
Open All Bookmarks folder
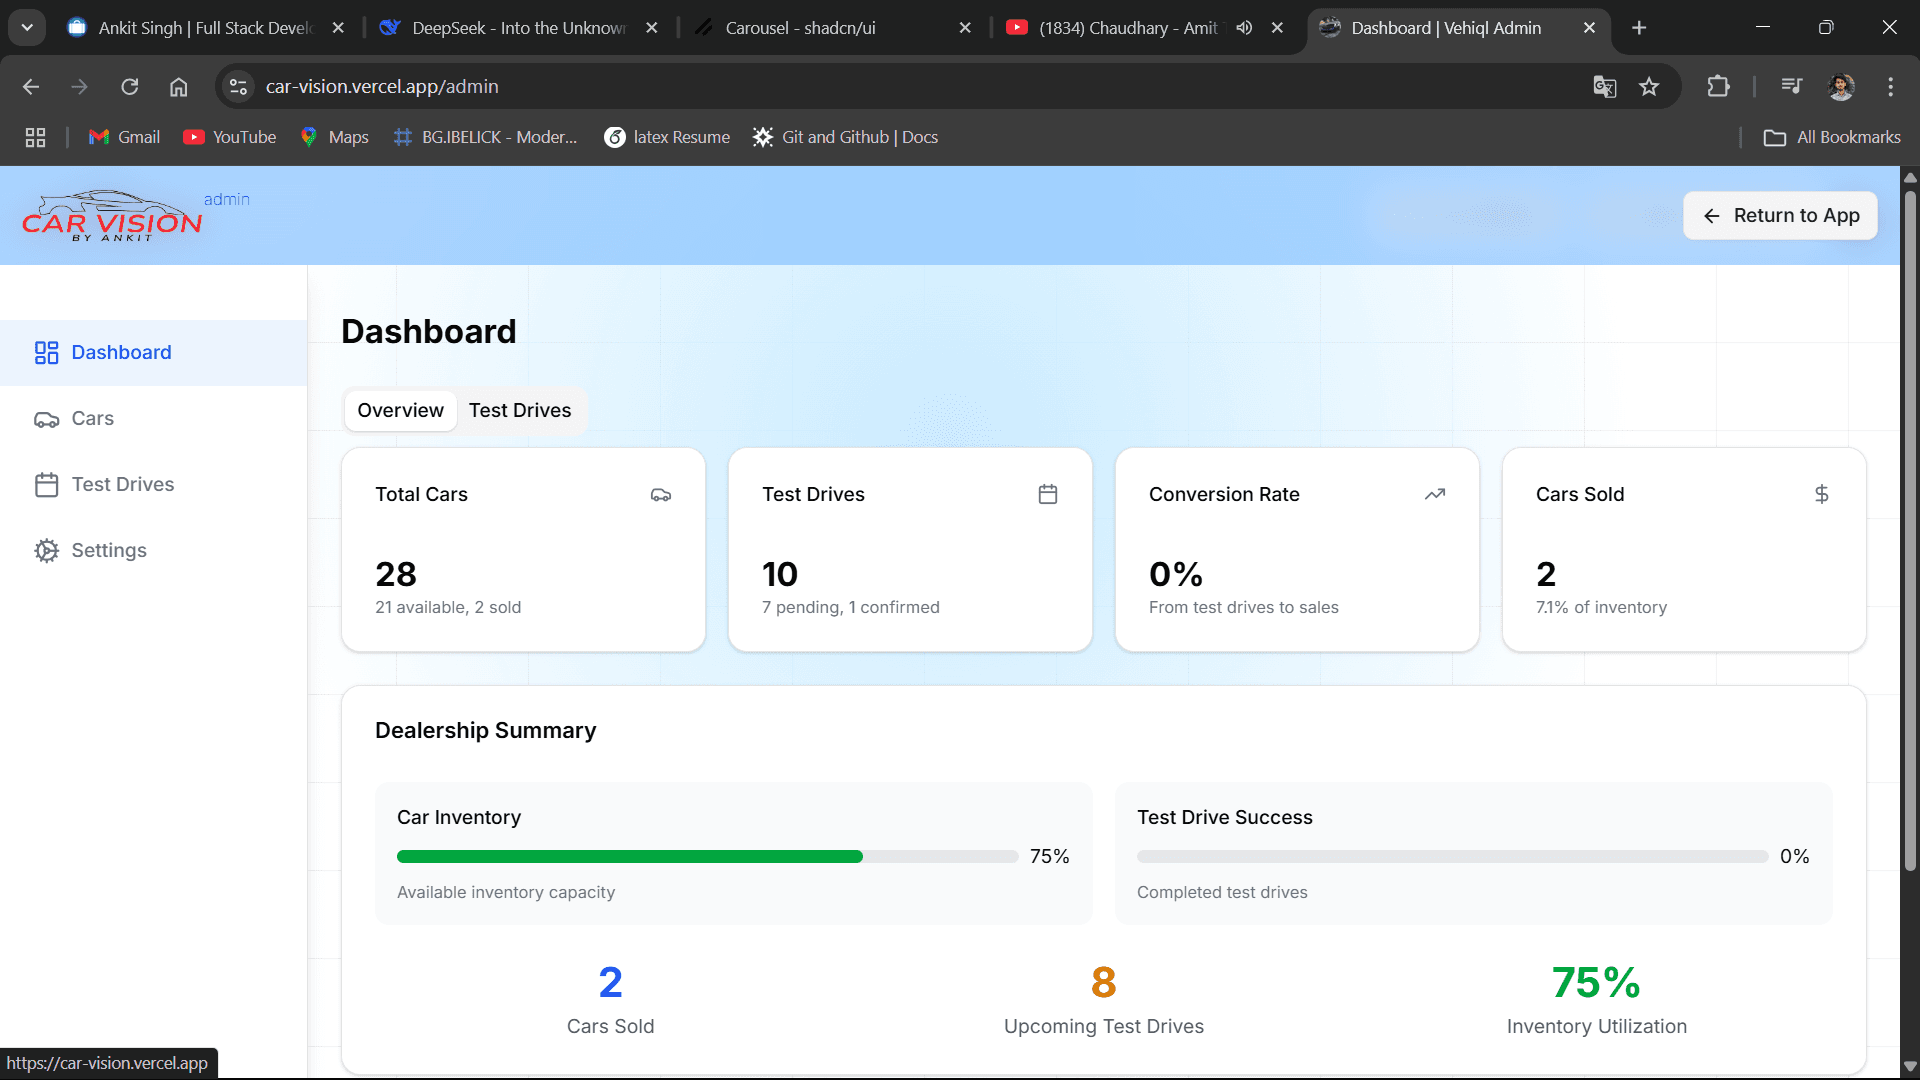tap(1832, 137)
